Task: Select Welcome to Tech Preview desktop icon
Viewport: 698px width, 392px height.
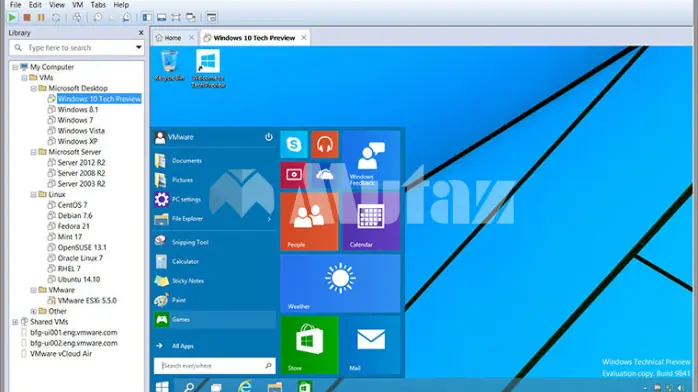Action: click(x=208, y=69)
